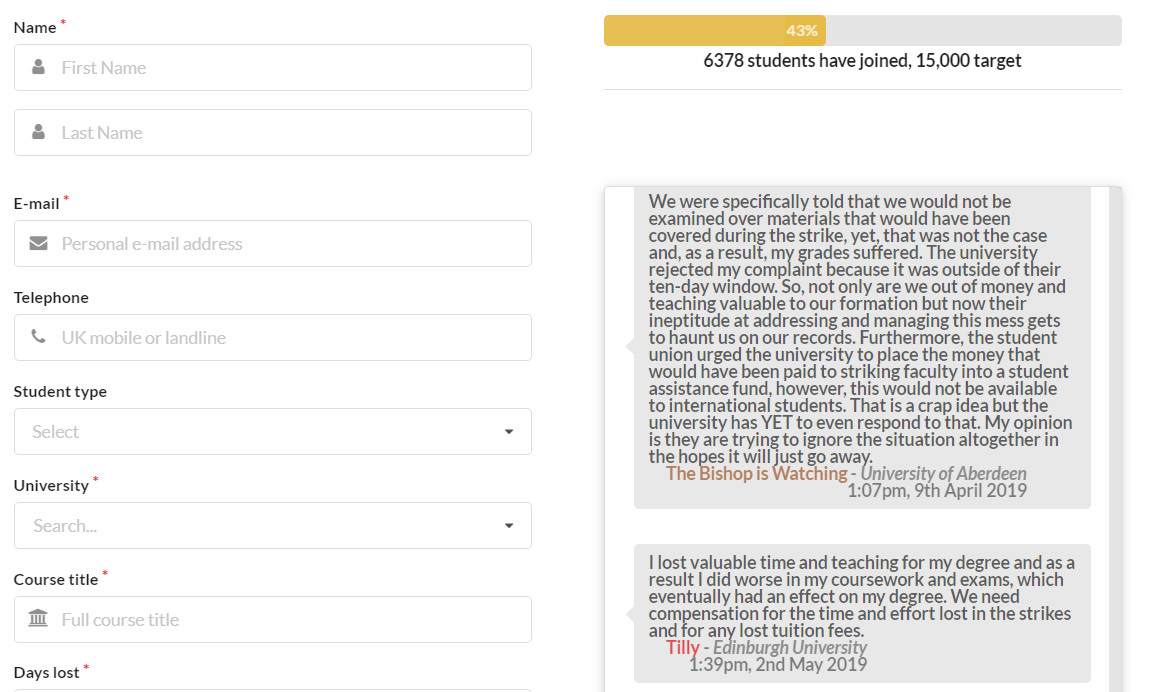Image resolution: width=1149 pixels, height=692 pixels.
Task: Click the person icon in Last Name field
Action: coord(38,132)
